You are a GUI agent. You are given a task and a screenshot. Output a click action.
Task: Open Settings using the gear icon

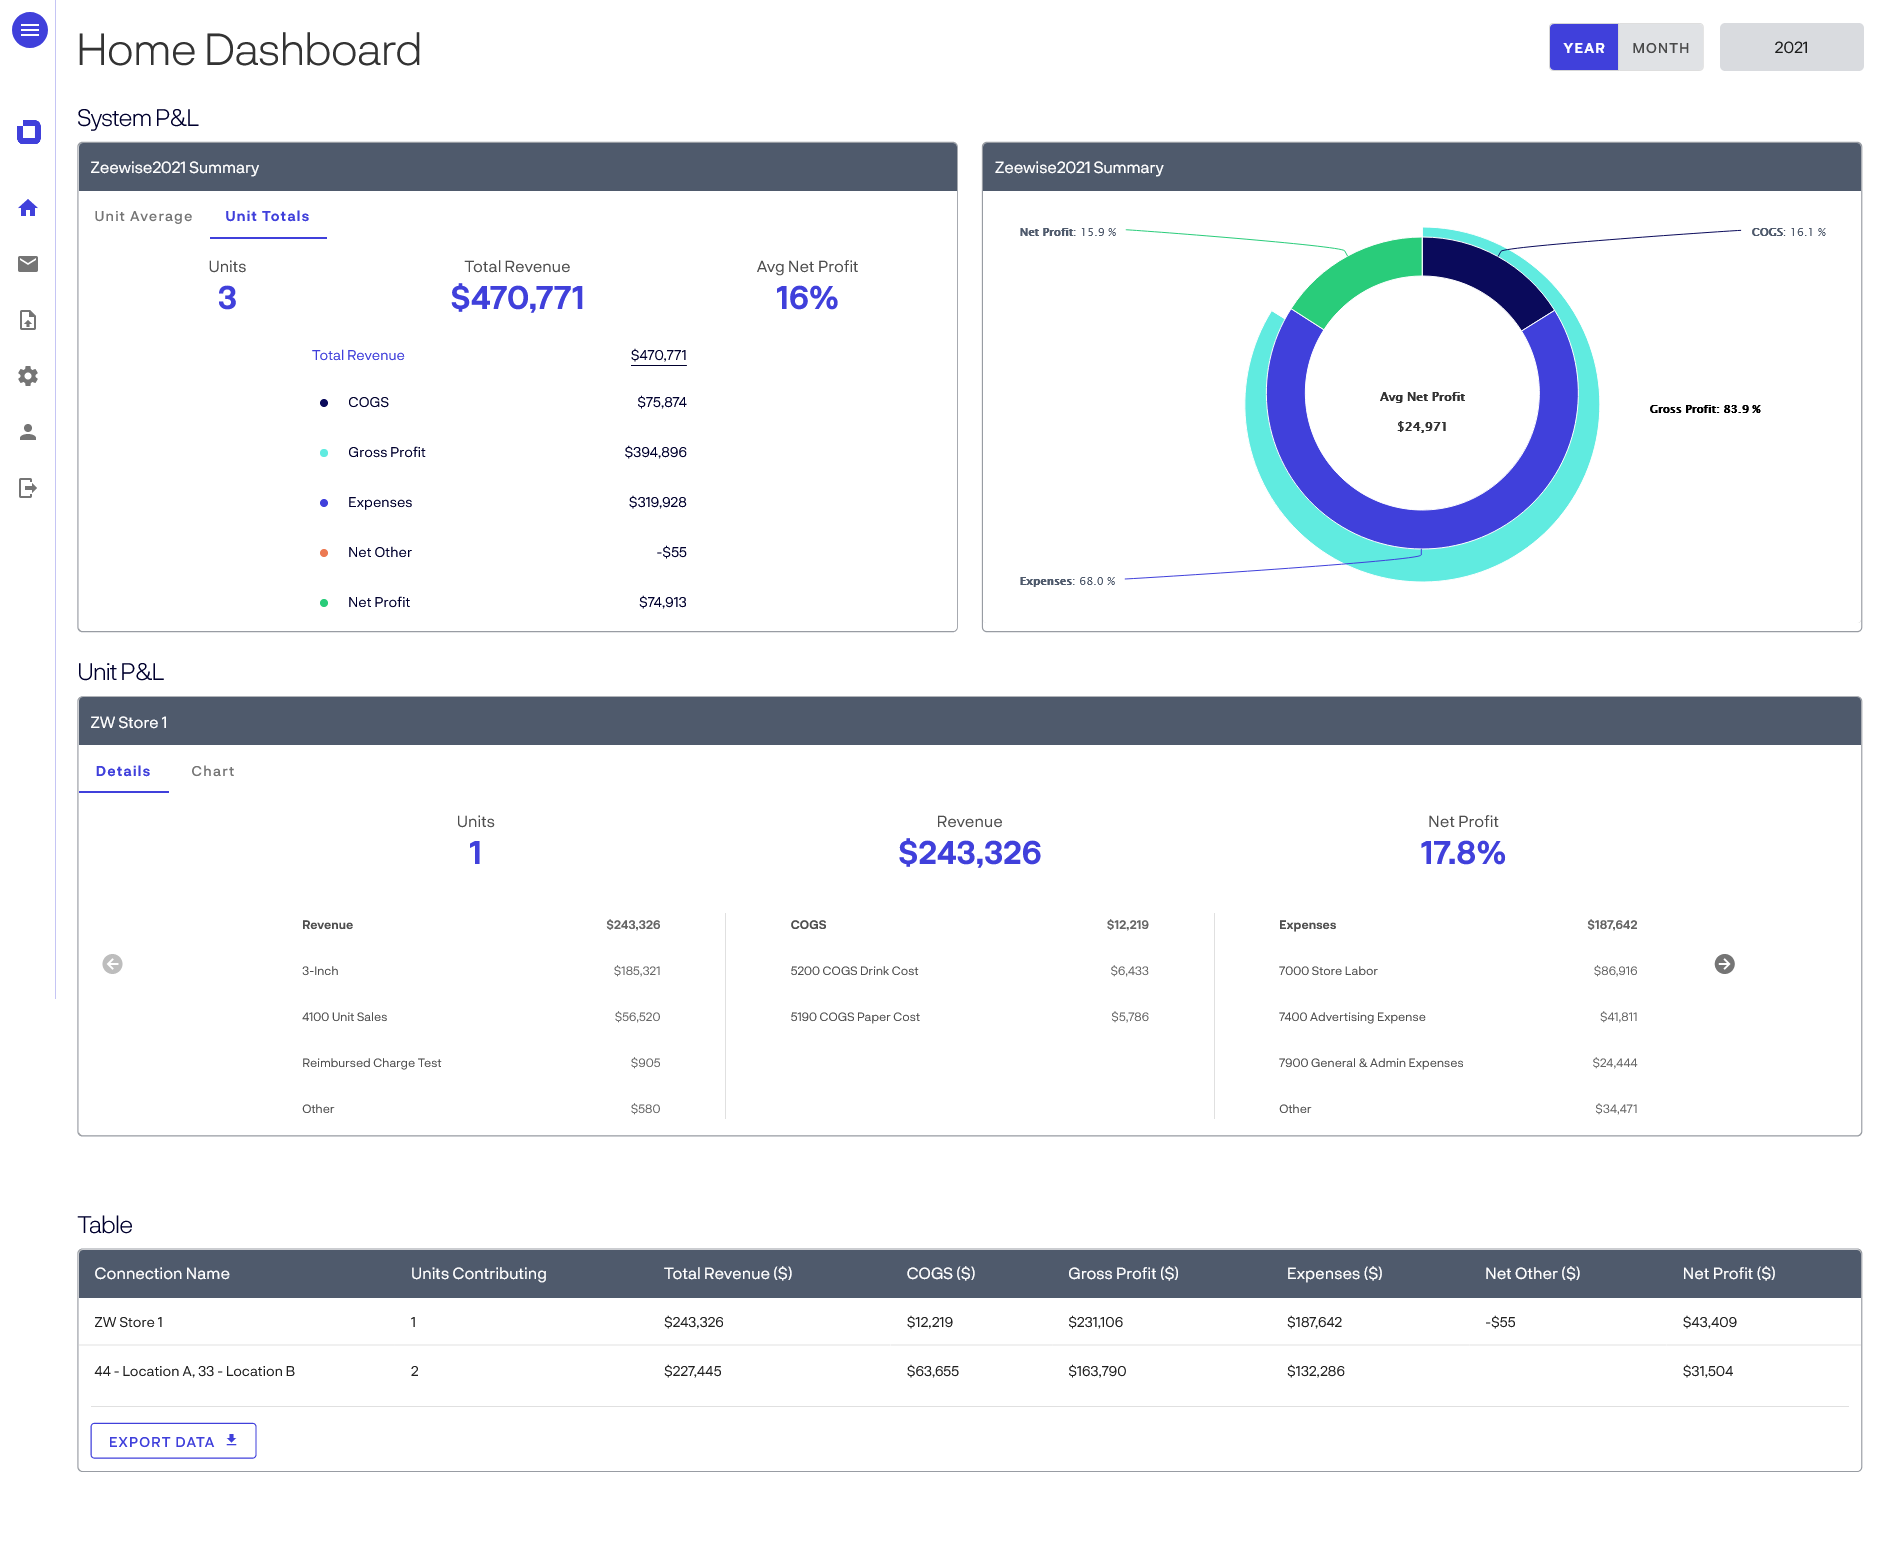click(x=28, y=376)
